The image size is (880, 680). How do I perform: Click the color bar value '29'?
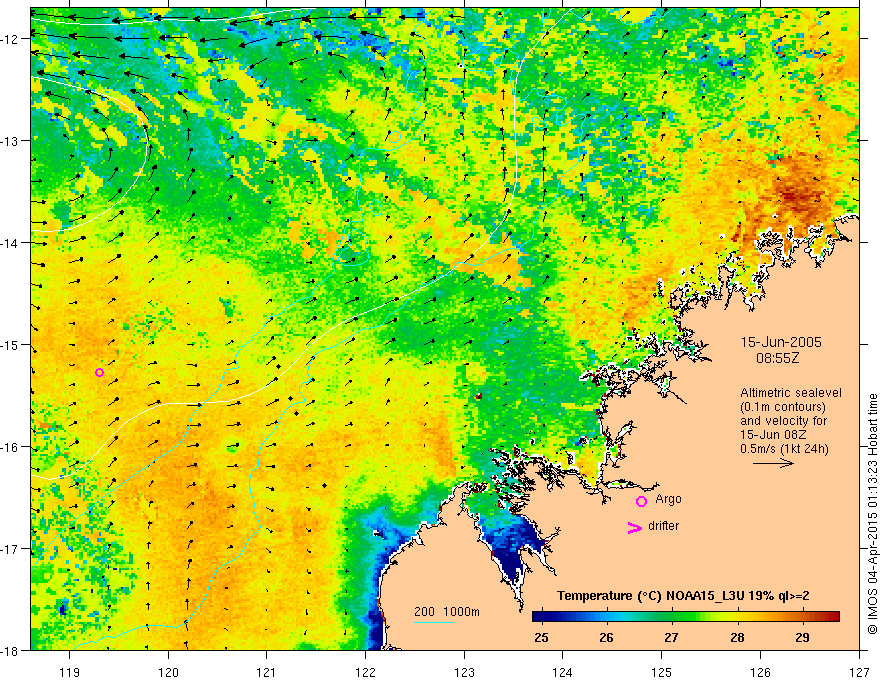coord(802,637)
